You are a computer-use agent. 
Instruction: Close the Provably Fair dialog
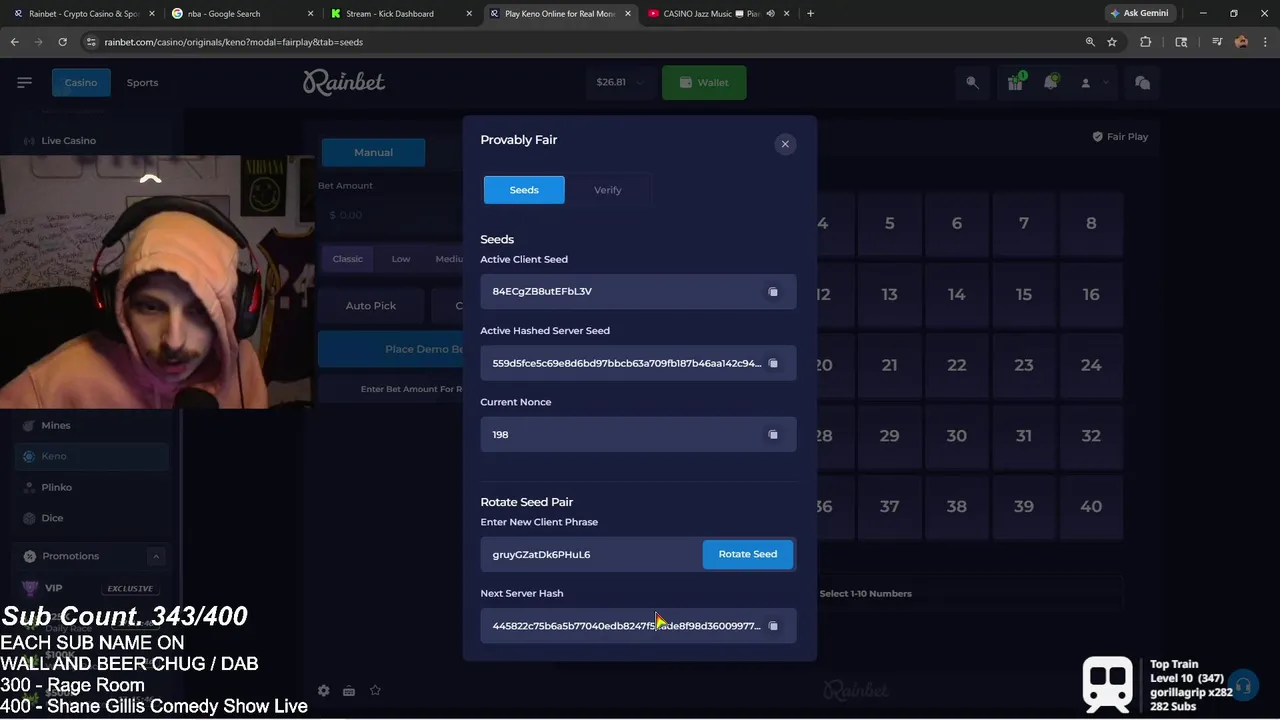[x=785, y=144]
